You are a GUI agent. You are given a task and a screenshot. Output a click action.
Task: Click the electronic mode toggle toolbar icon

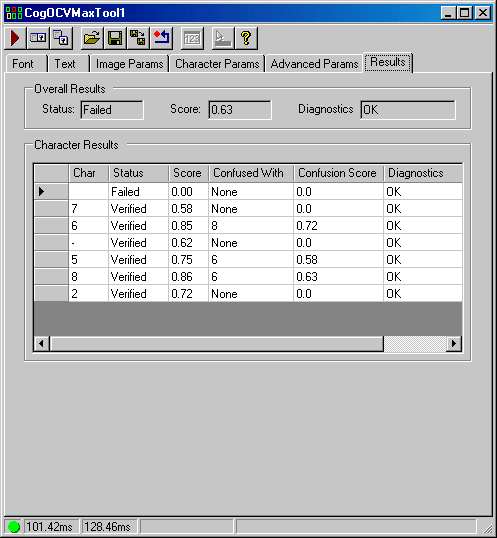pyautogui.click(x=38, y=38)
